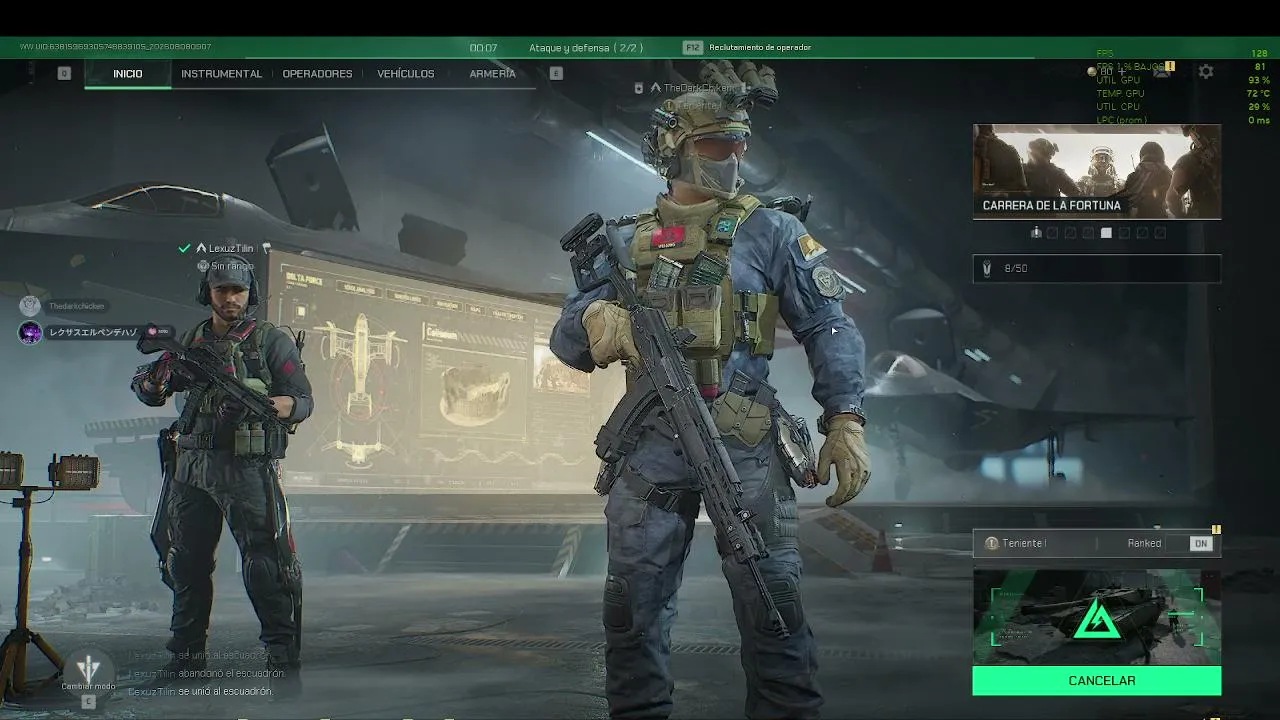The height and width of the screenshot is (720, 1280).
Task: Click the gold coin currency icon
Action: [1092, 72]
